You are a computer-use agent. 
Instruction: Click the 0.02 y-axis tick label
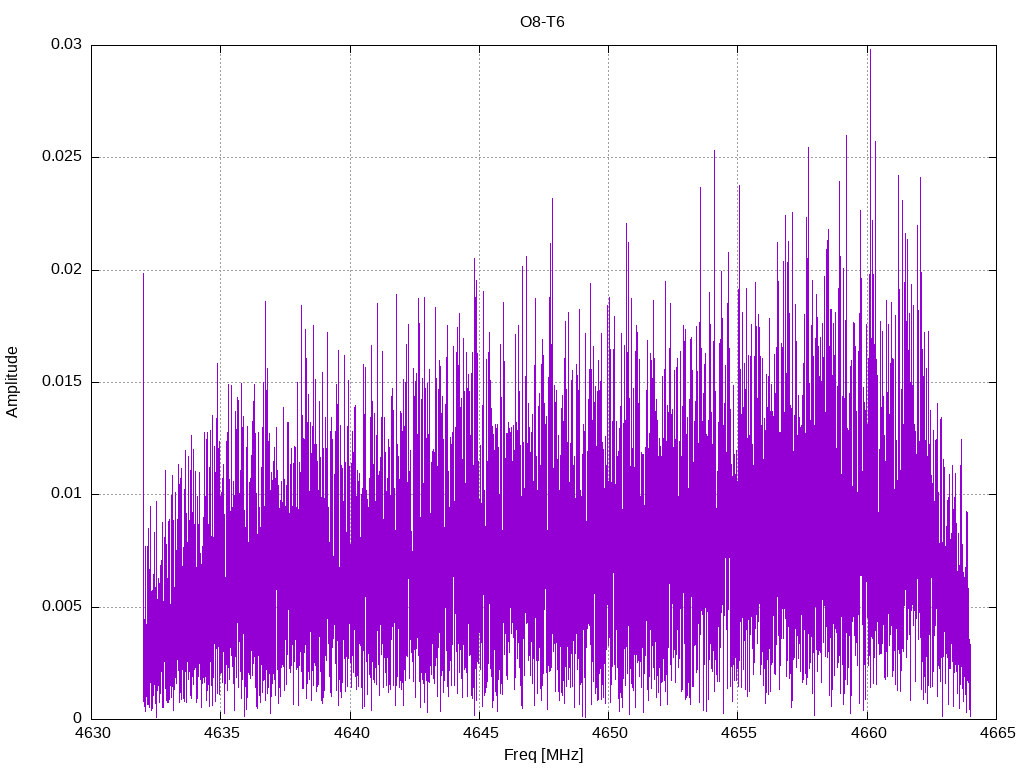click(x=67, y=269)
